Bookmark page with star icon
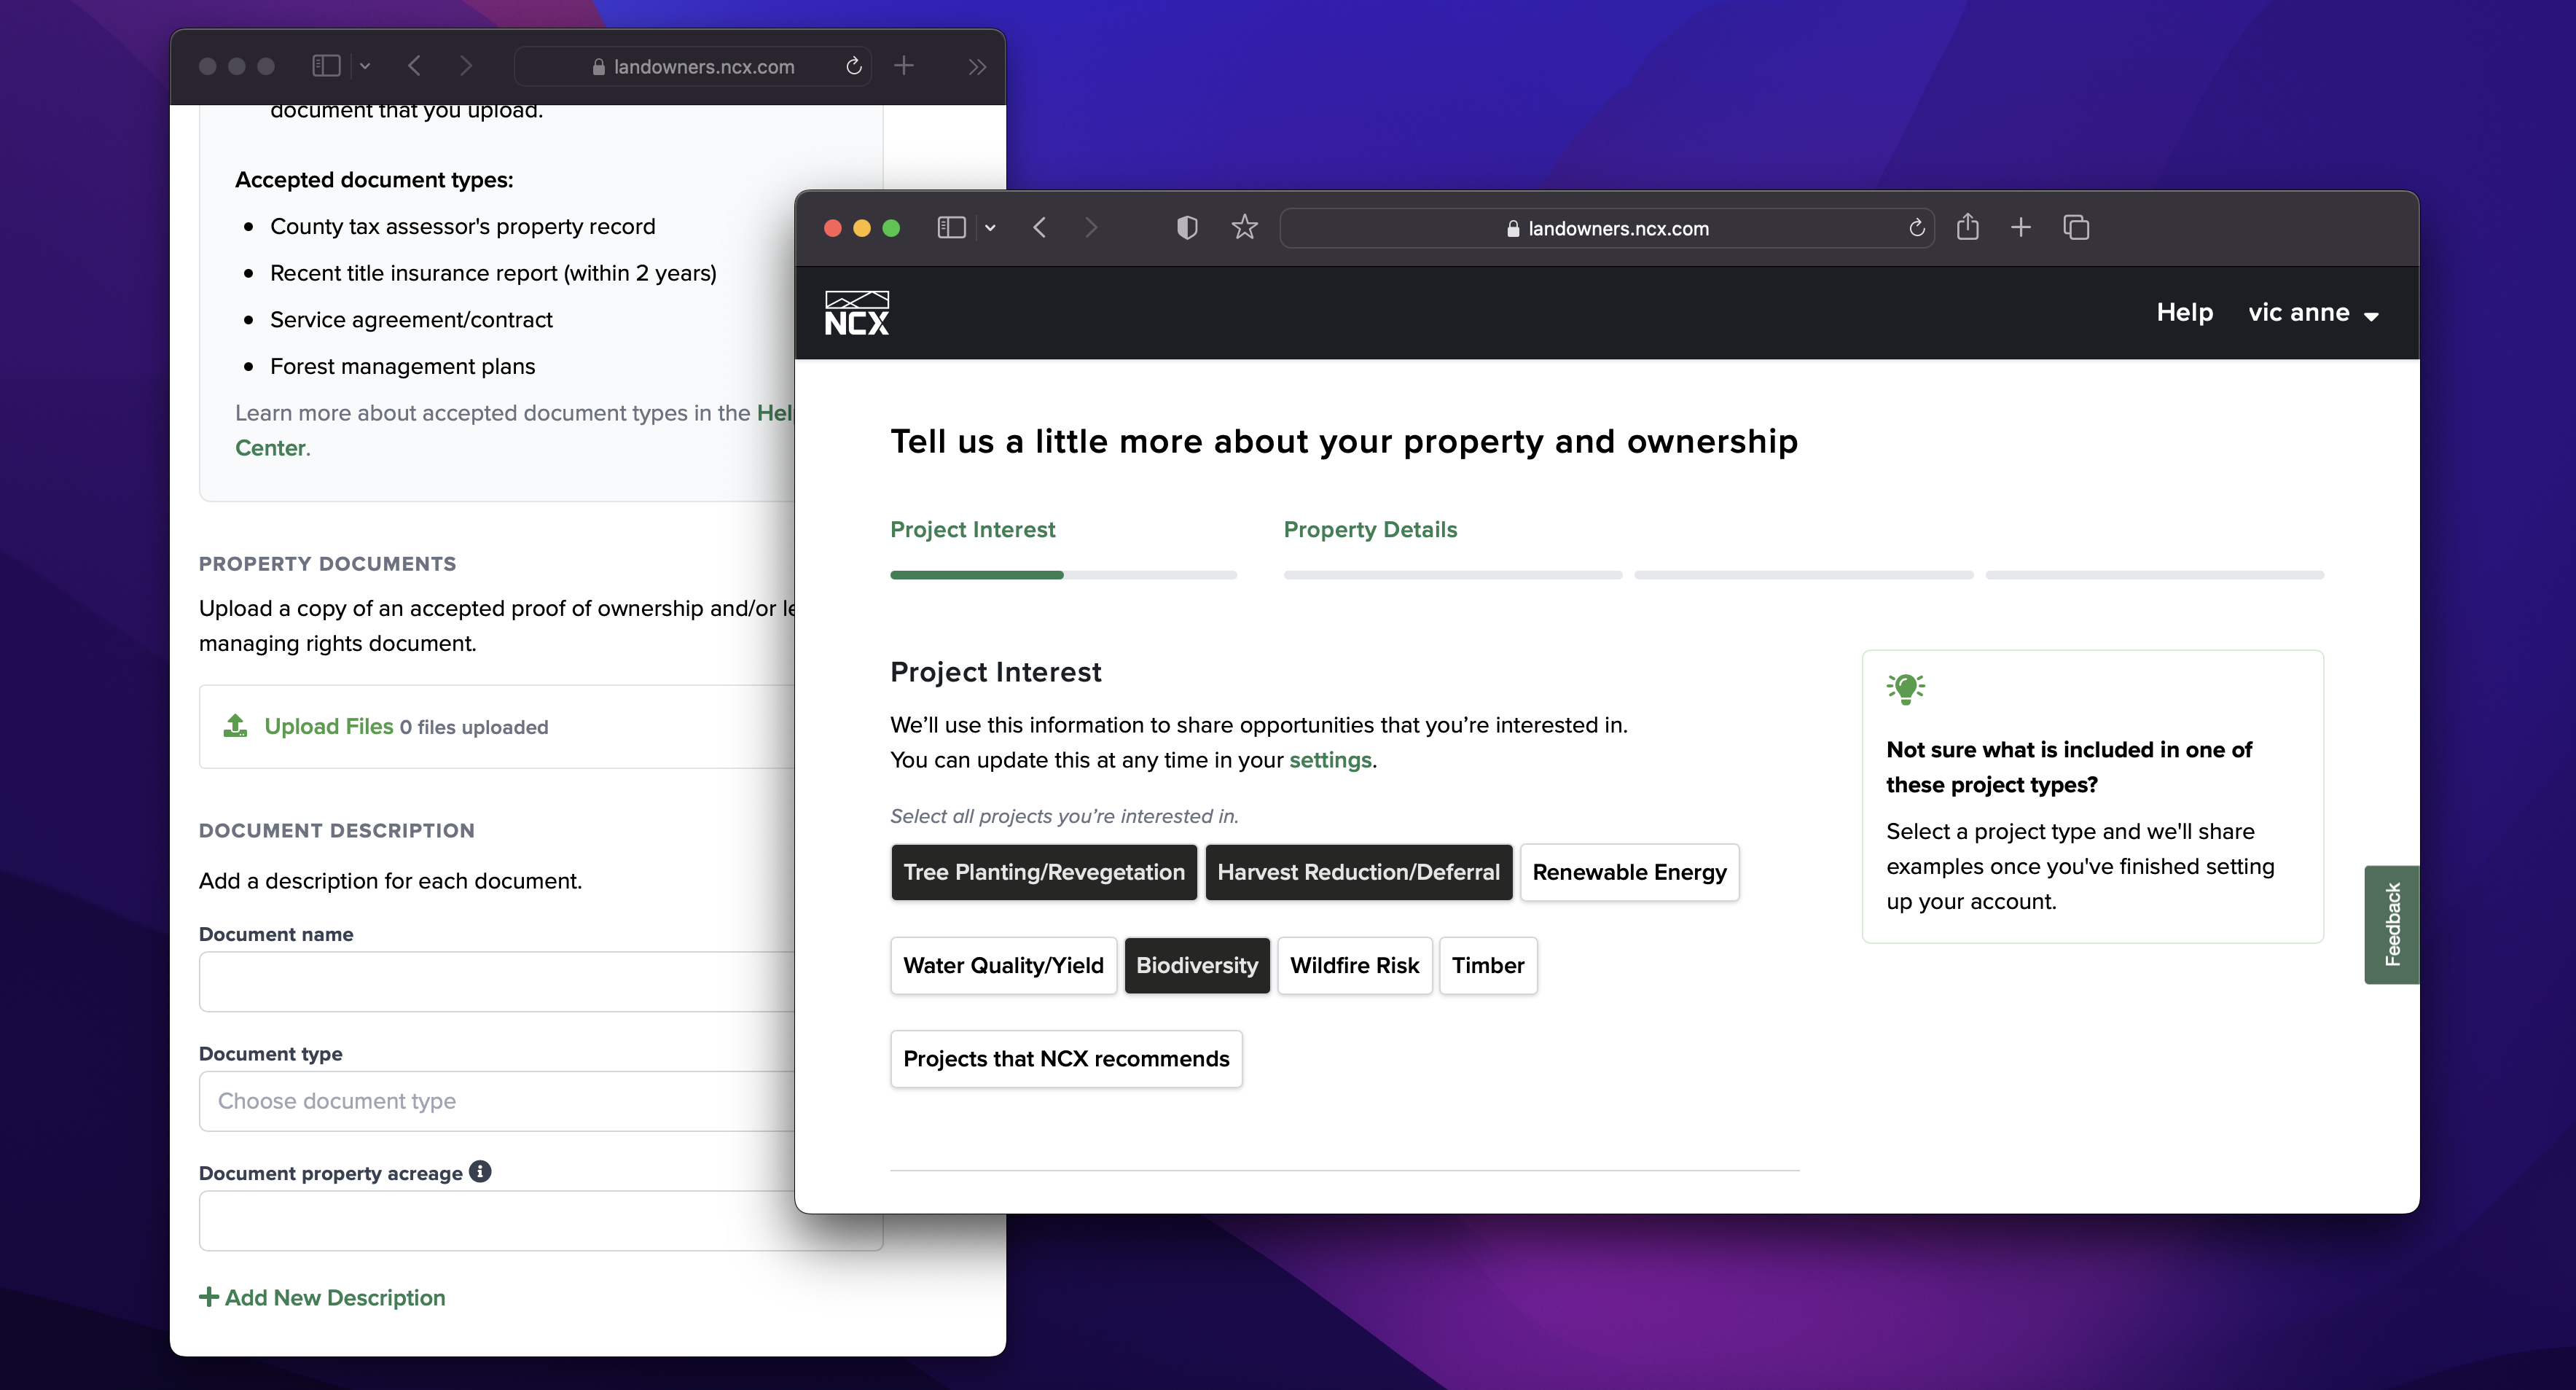The image size is (2576, 1390). point(1244,228)
